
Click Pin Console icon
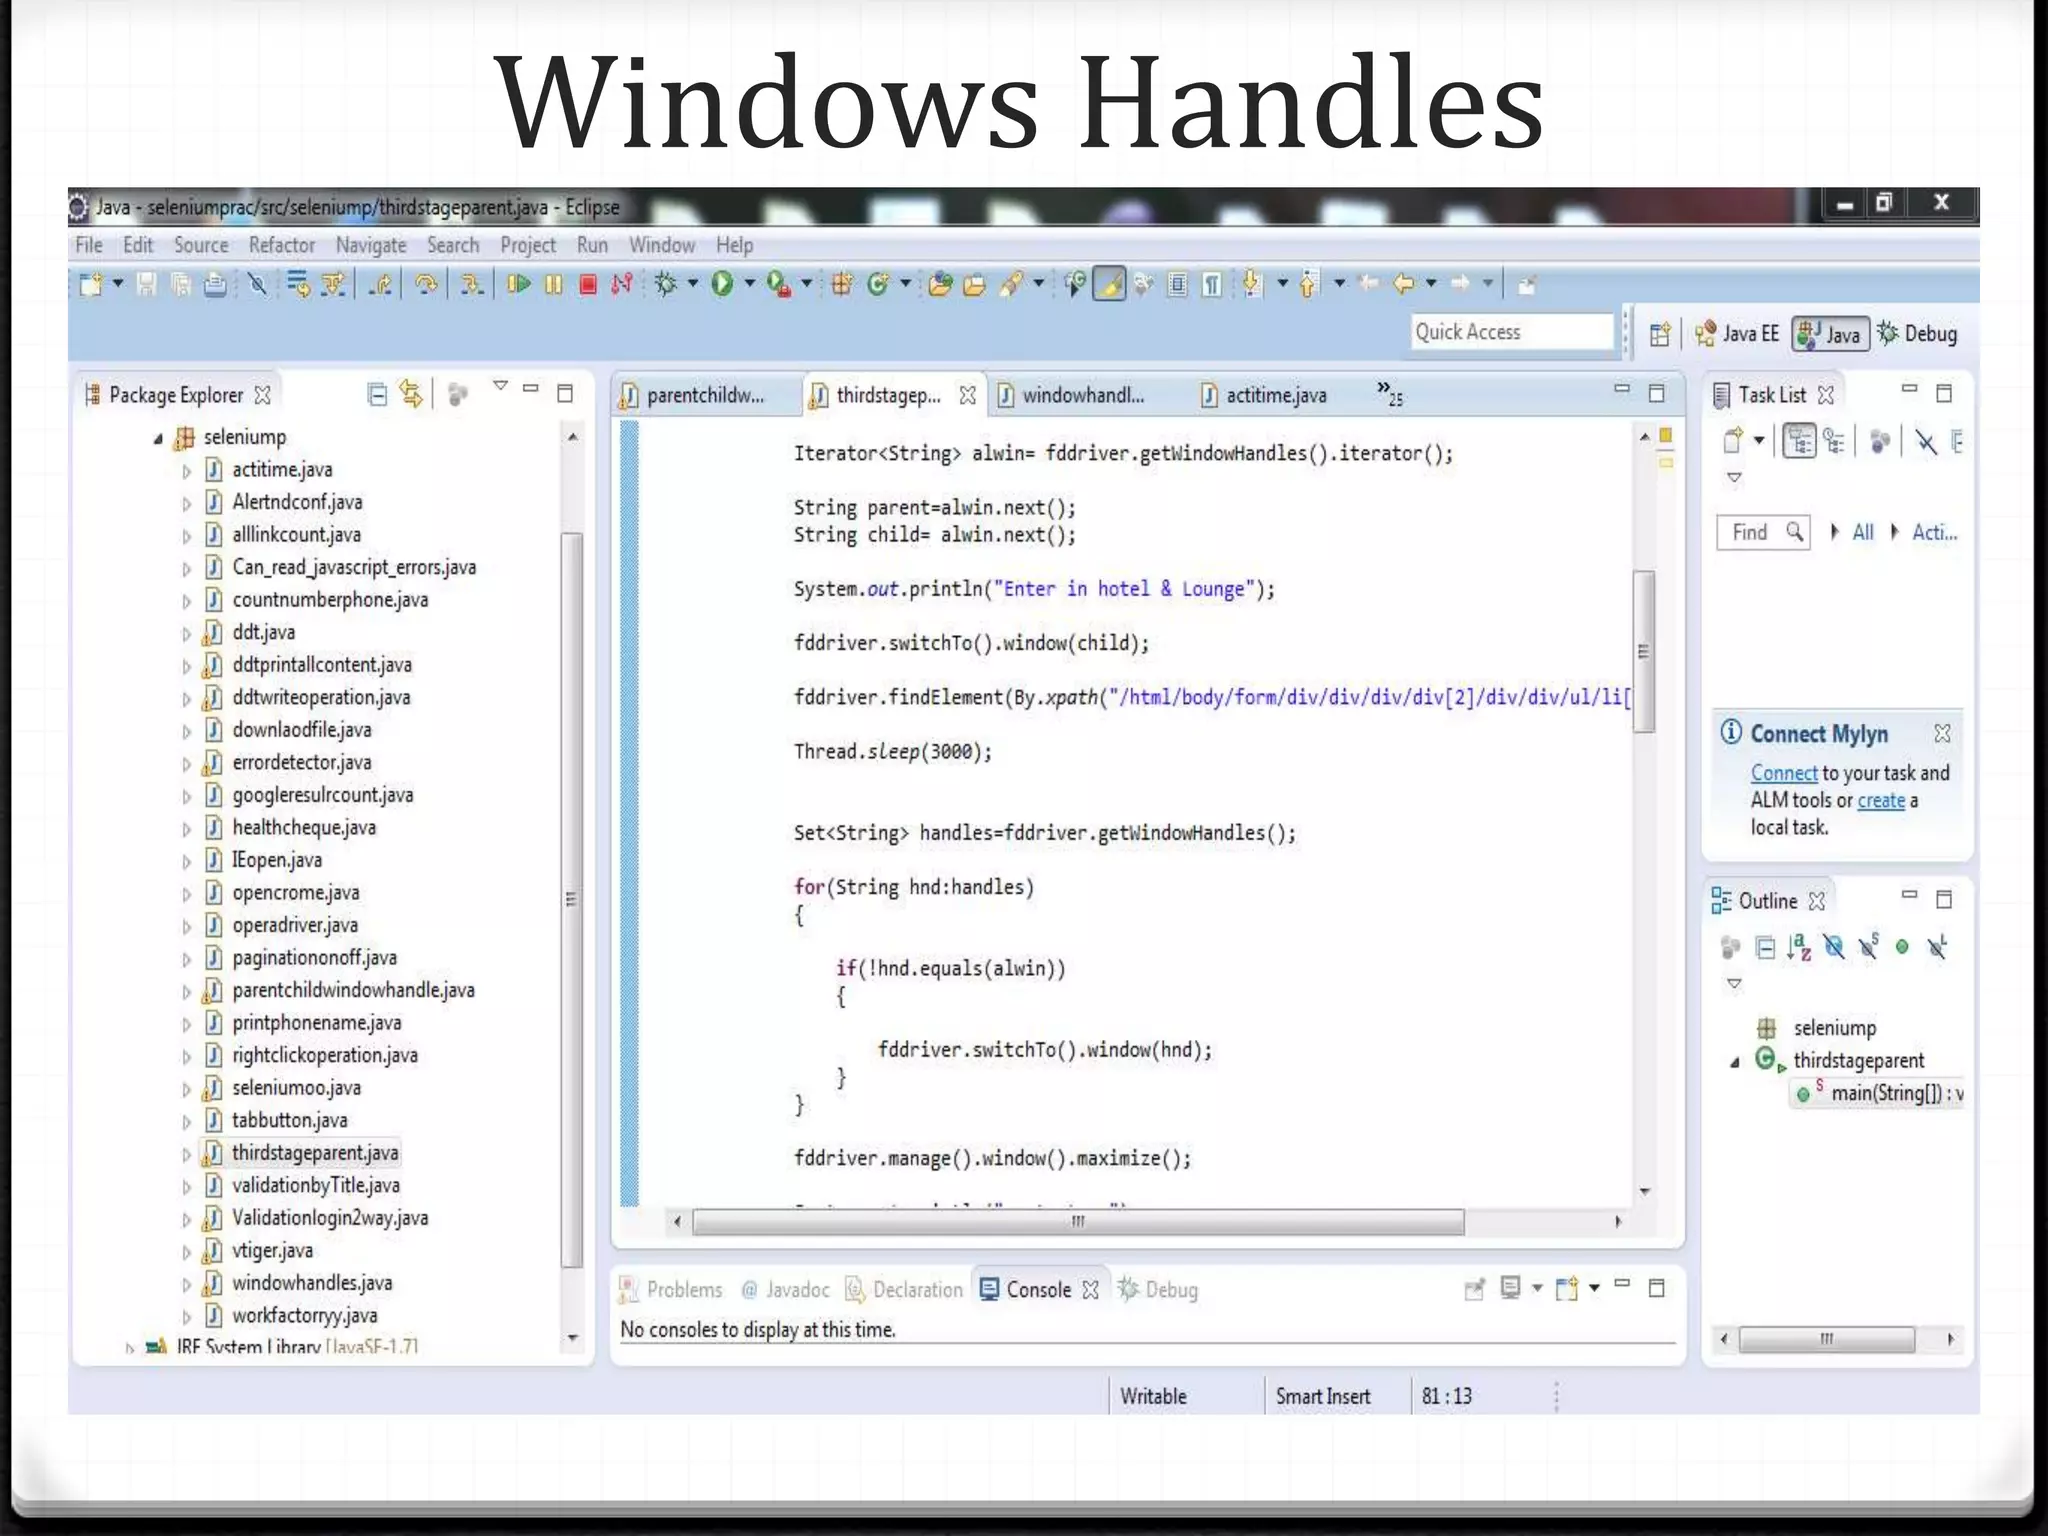click(x=1474, y=1289)
